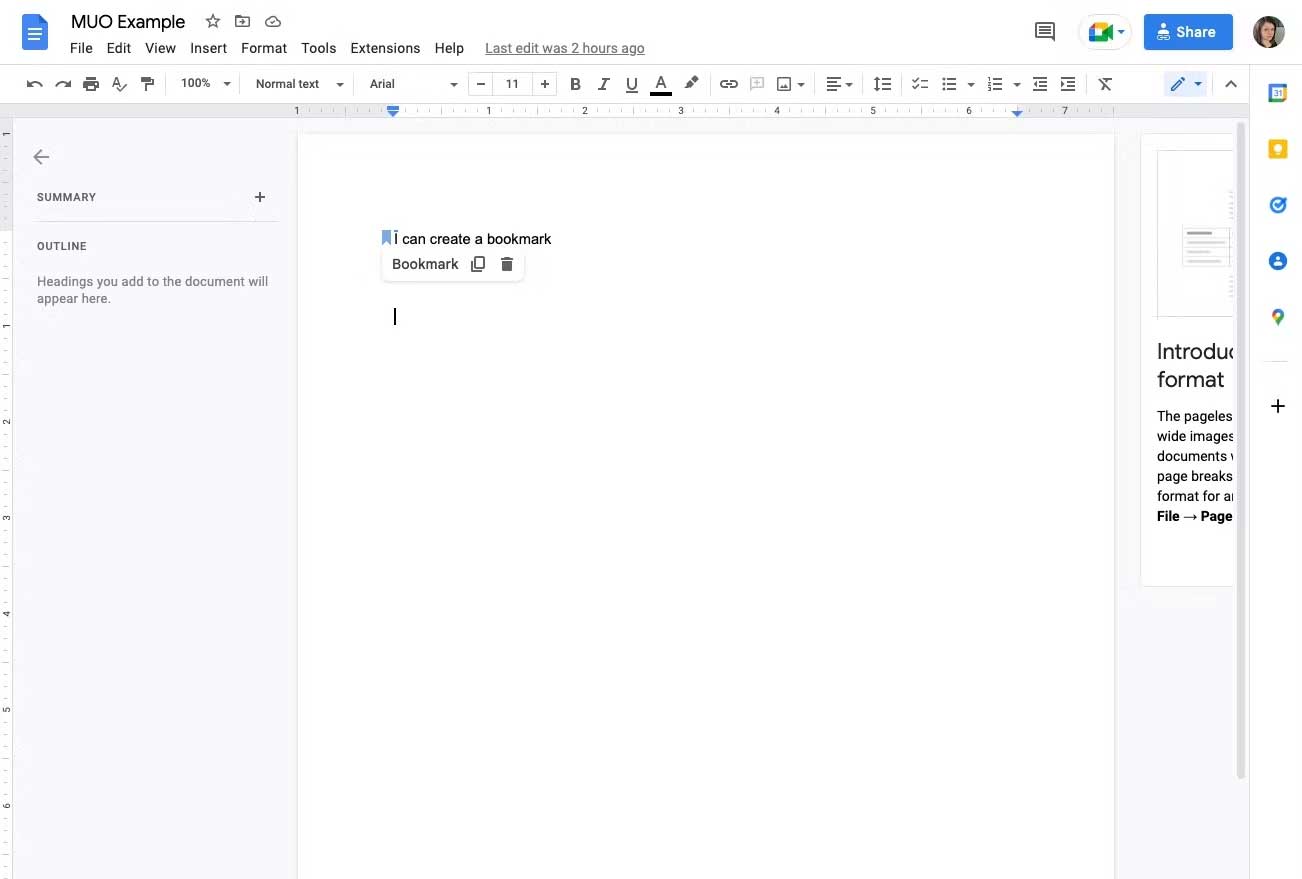Clear formatting icon in toolbar
Viewport: 1302px width, 879px height.
(x=1105, y=84)
